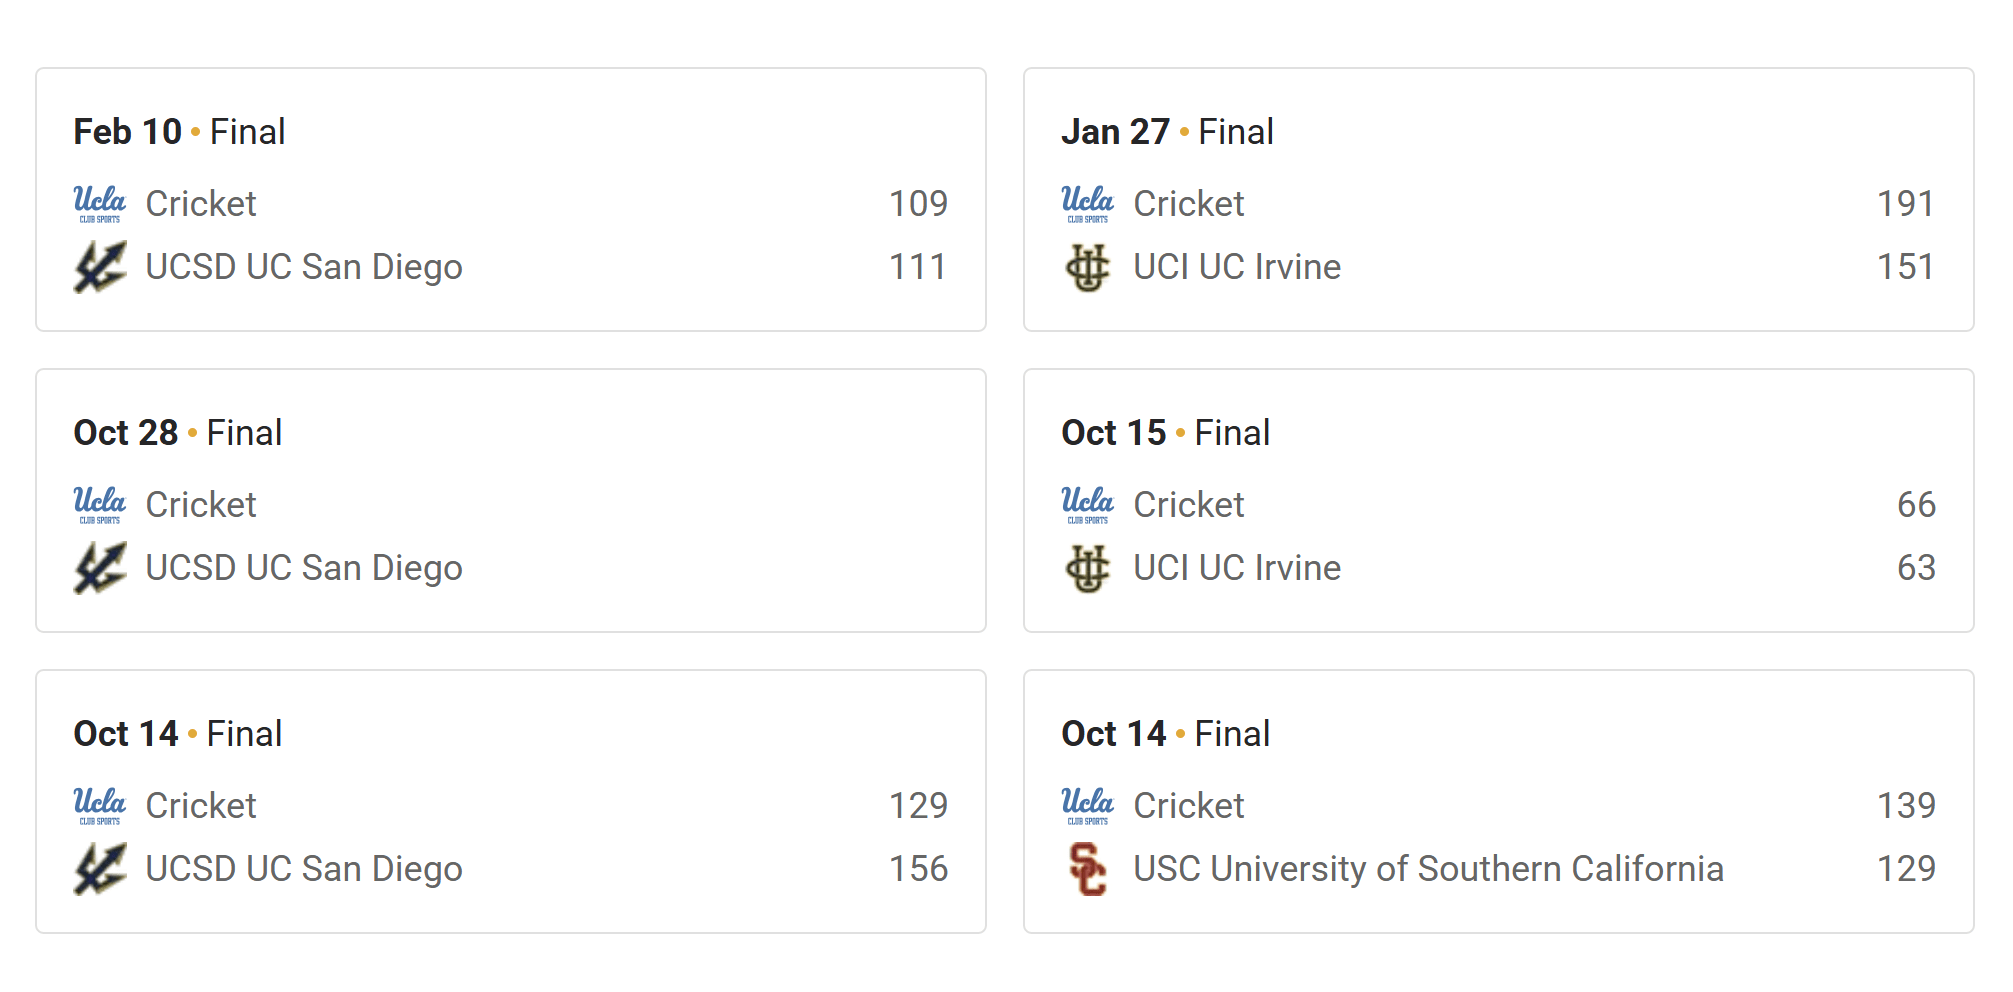
Task: Select Cricket team name in Oct 15 card
Action: pyautogui.click(x=1189, y=505)
